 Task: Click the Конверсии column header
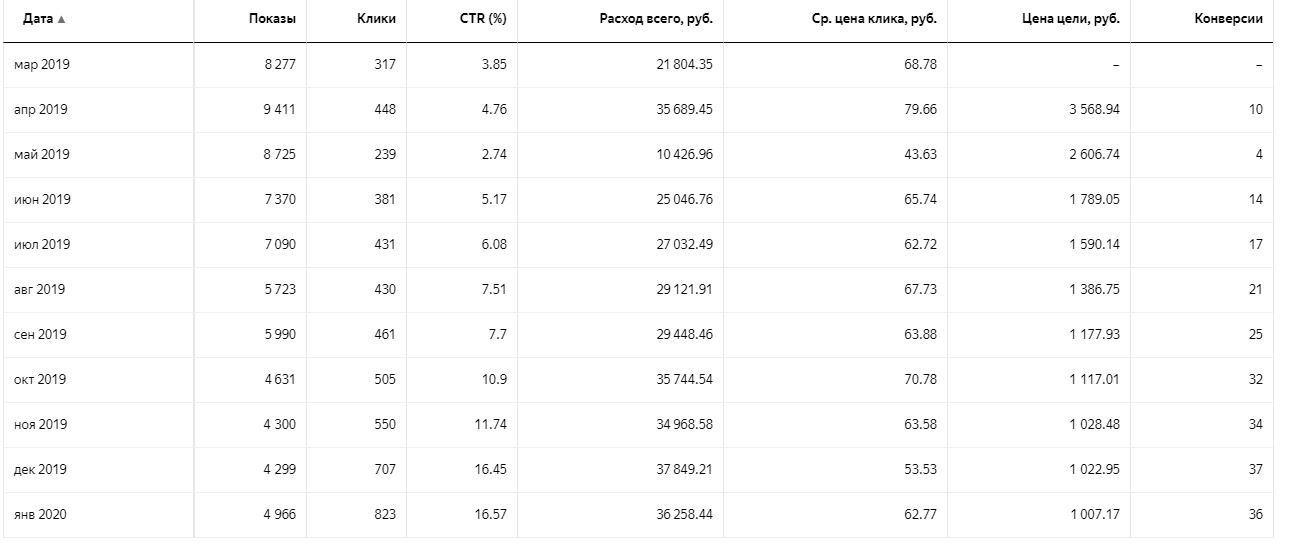1228,19
